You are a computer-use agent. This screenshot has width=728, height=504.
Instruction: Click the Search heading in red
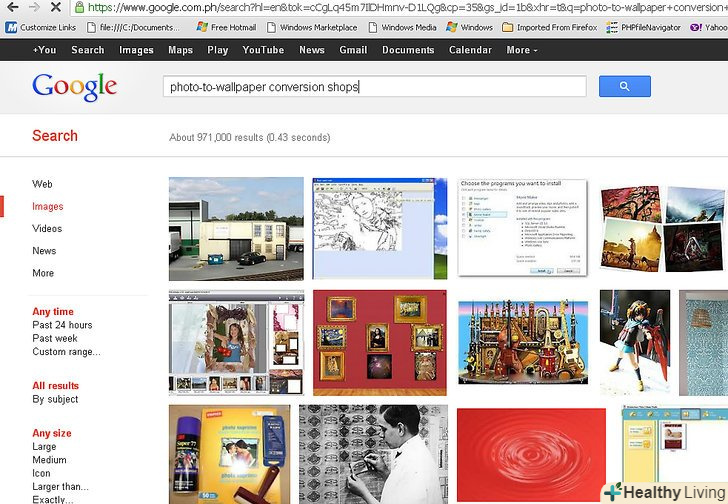coord(55,136)
